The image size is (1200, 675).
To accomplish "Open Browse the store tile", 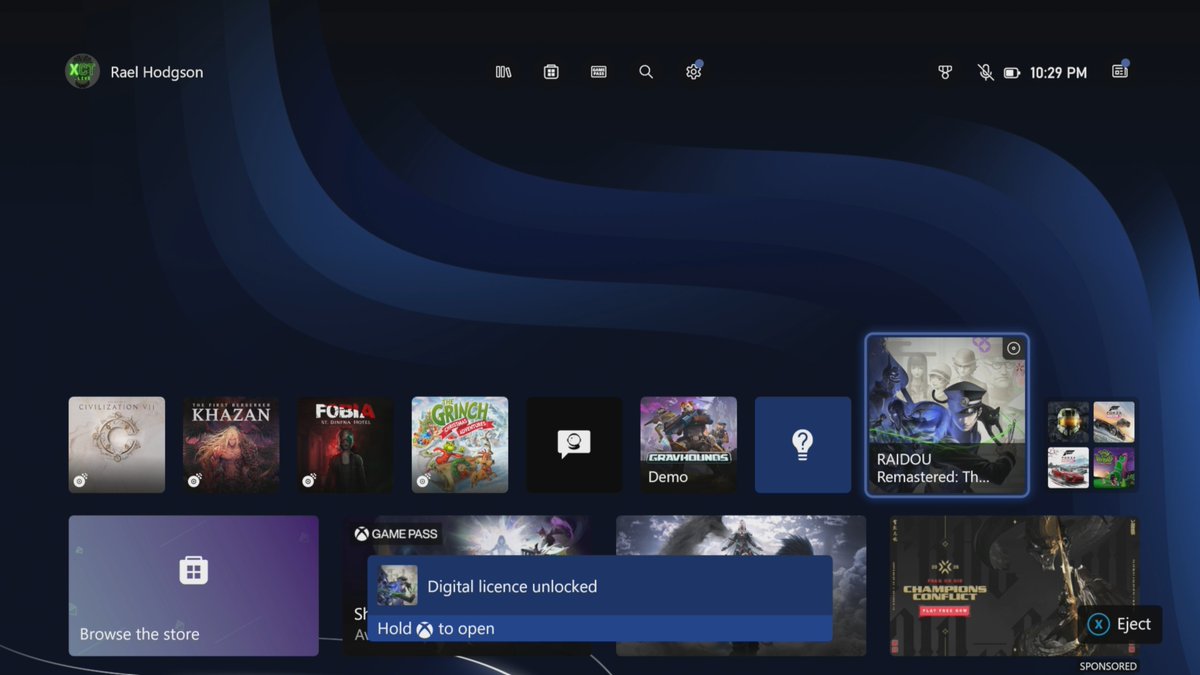I will [x=194, y=586].
